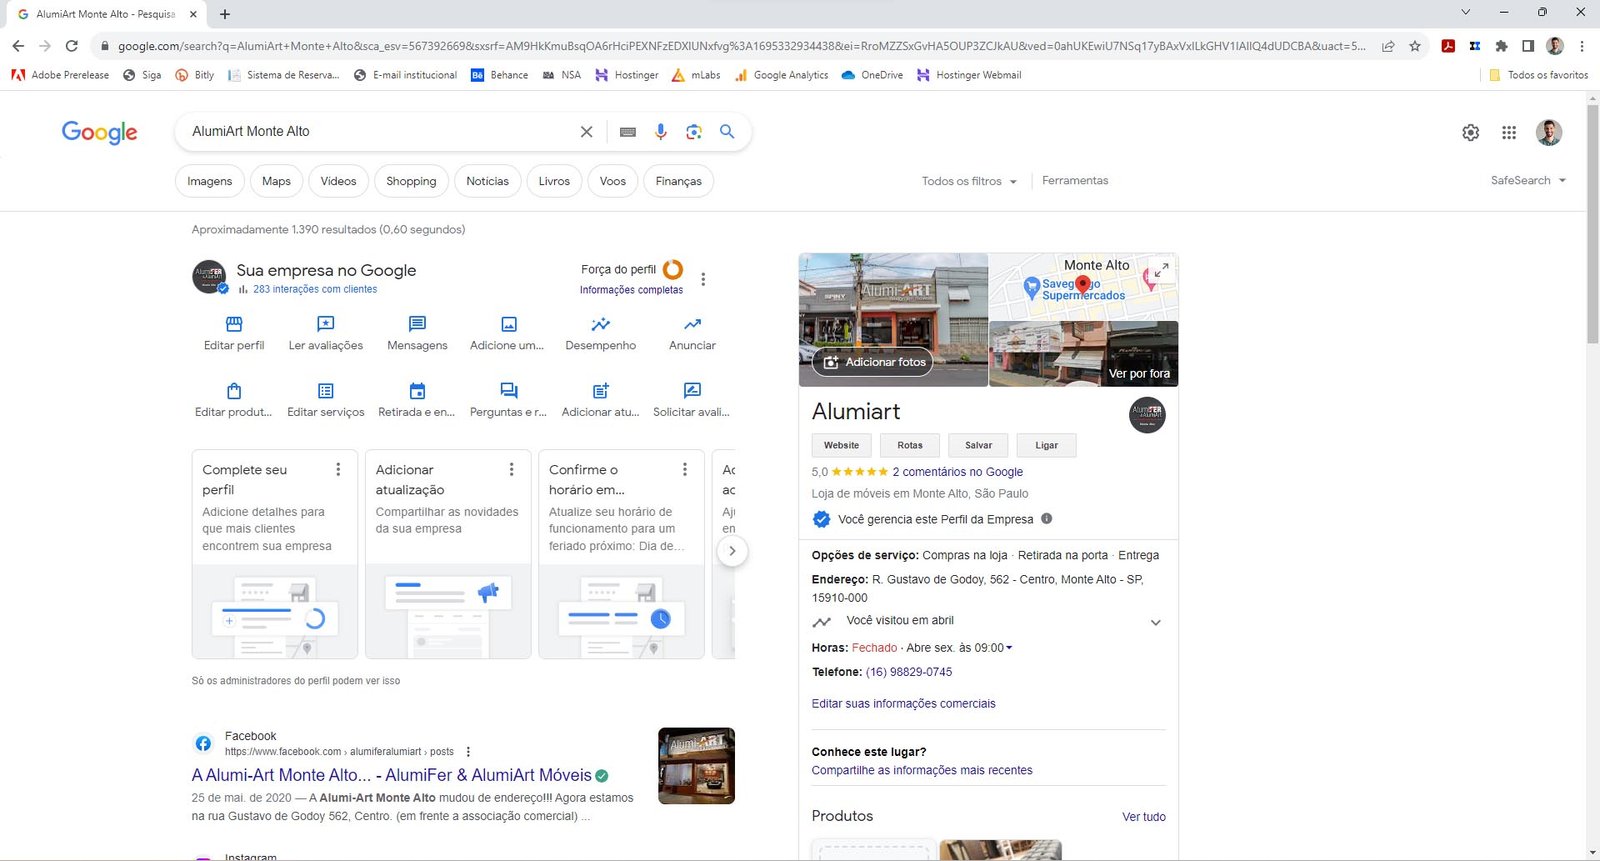Open 2 comentários no Google link
This screenshot has height=861, width=1600.
957,472
